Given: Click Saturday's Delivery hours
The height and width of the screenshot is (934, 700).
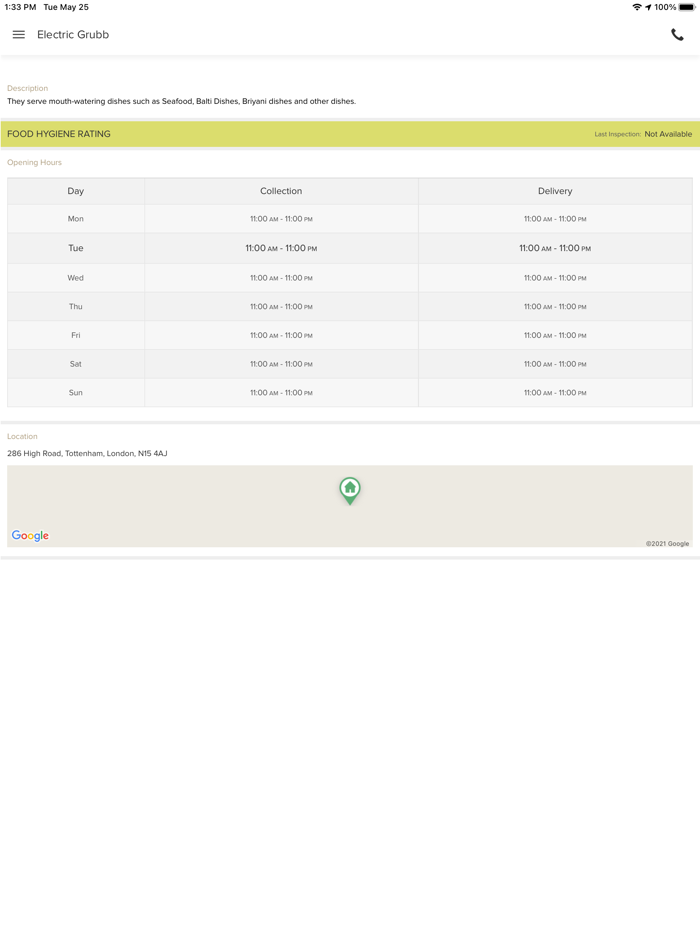Looking at the screenshot, I should point(555,363).
